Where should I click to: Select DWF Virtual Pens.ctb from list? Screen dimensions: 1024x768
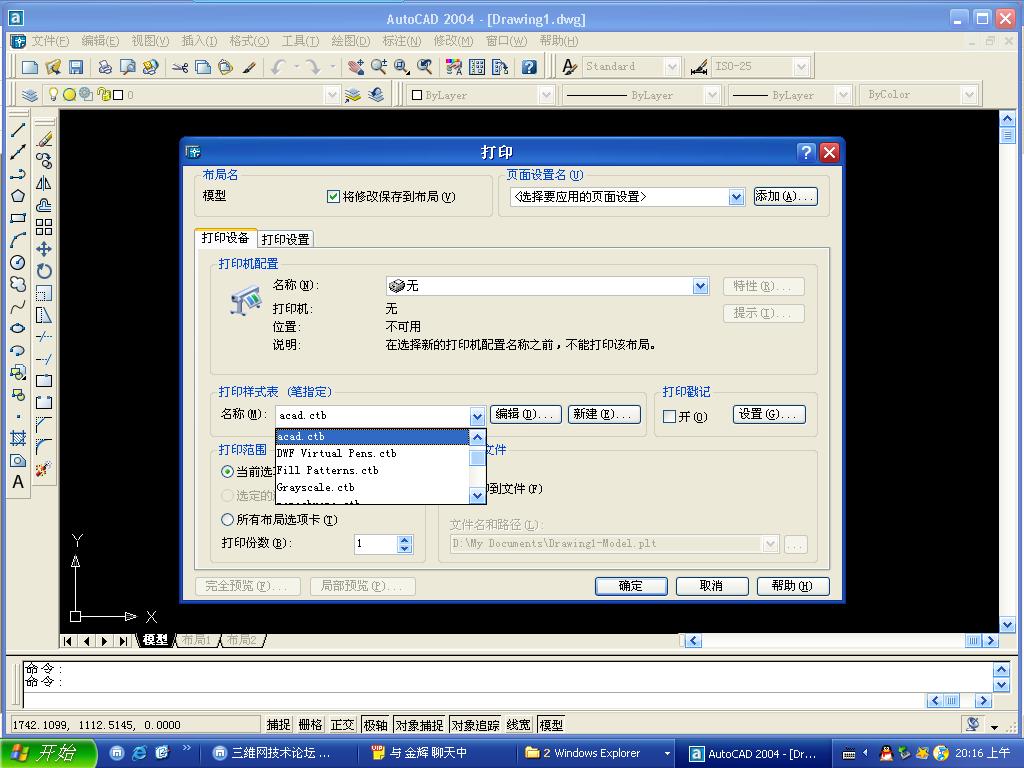pos(372,453)
